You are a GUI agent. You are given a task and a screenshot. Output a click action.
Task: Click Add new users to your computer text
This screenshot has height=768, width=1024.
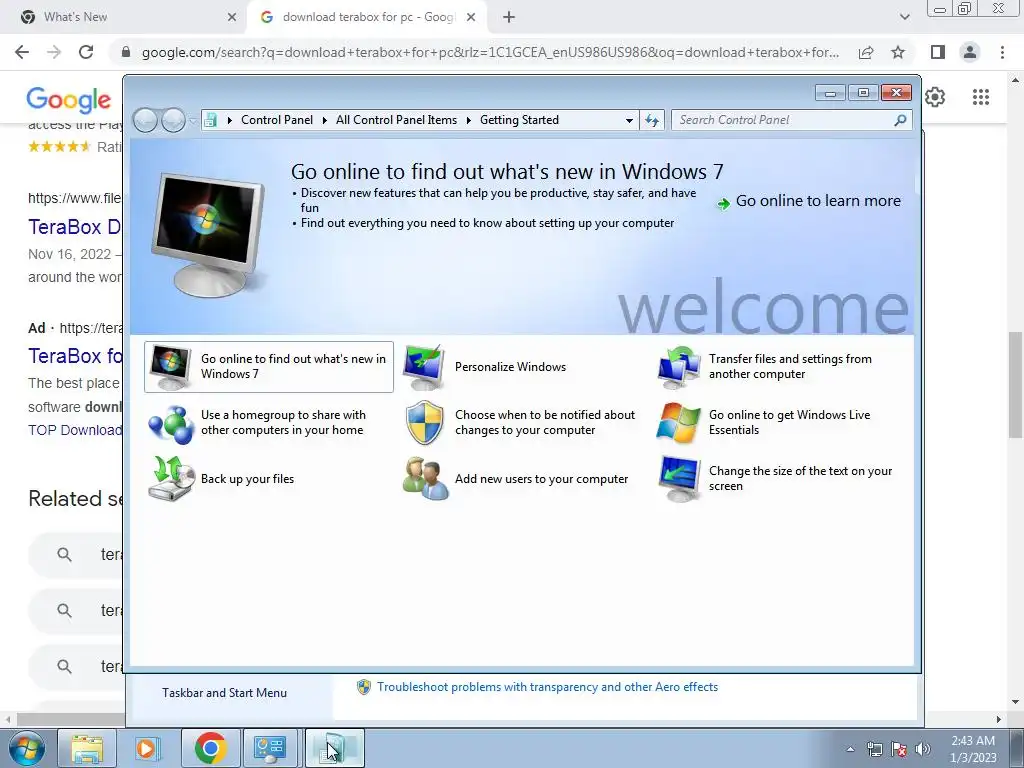(x=541, y=479)
